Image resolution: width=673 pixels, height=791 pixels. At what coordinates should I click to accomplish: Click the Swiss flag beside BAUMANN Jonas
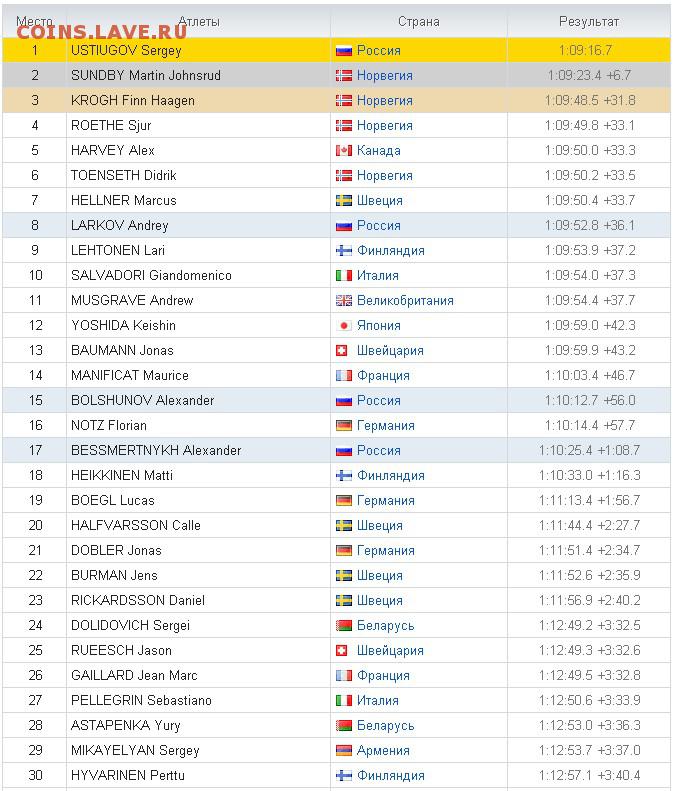coord(342,351)
